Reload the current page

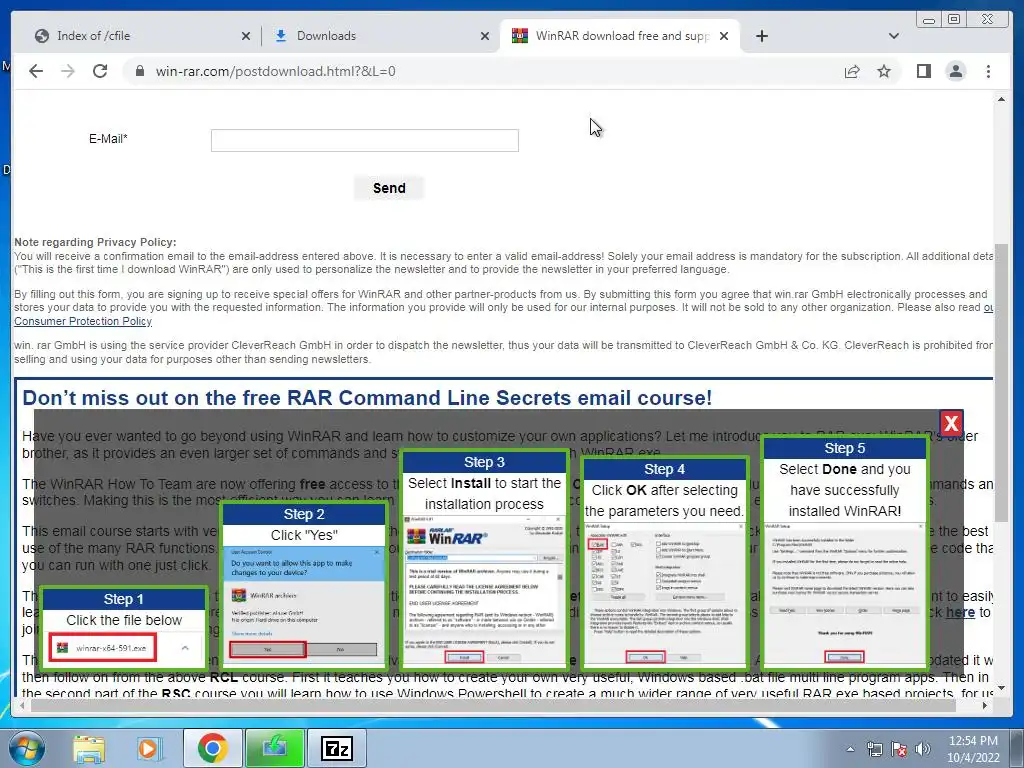pos(100,71)
